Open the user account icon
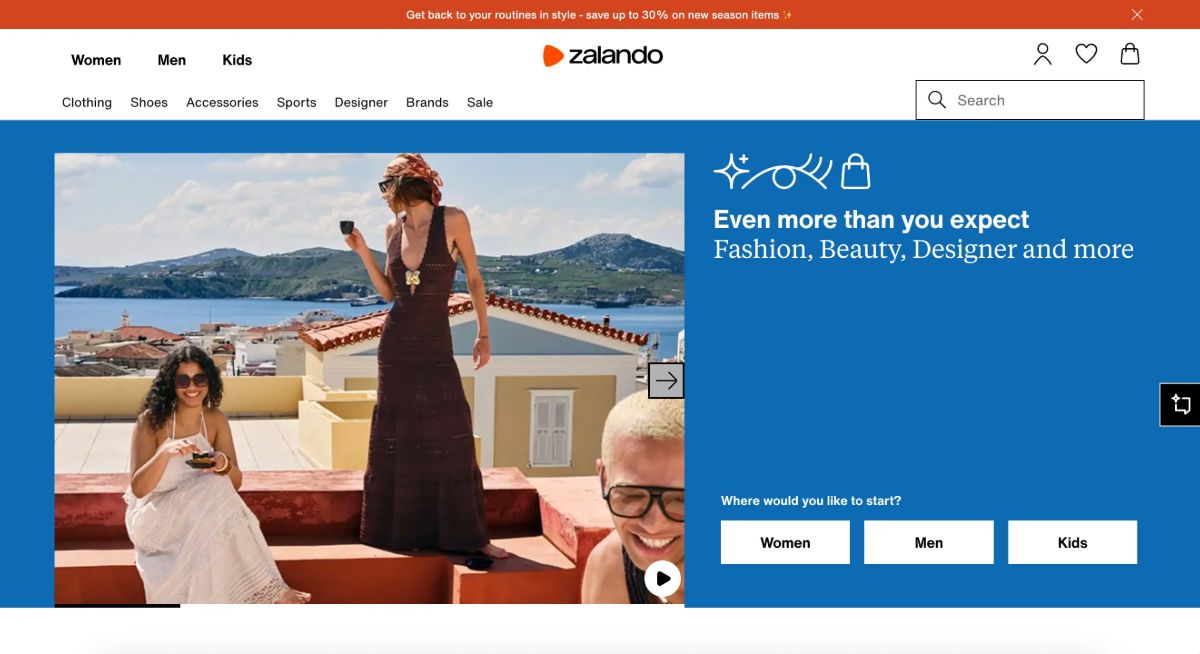Image resolution: width=1200 pixels, height=654 pixels. click(1043, 54)
